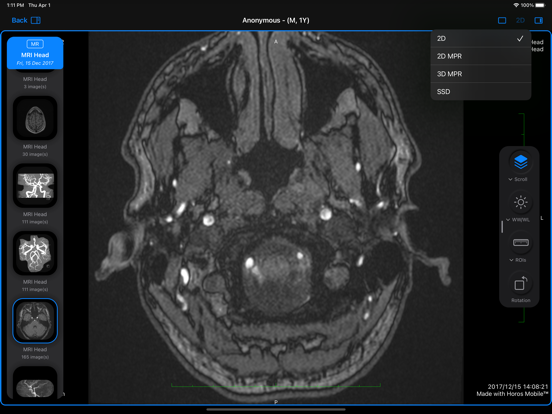
Task: Click the Rotation tool label
Action: tap(521, 300)
